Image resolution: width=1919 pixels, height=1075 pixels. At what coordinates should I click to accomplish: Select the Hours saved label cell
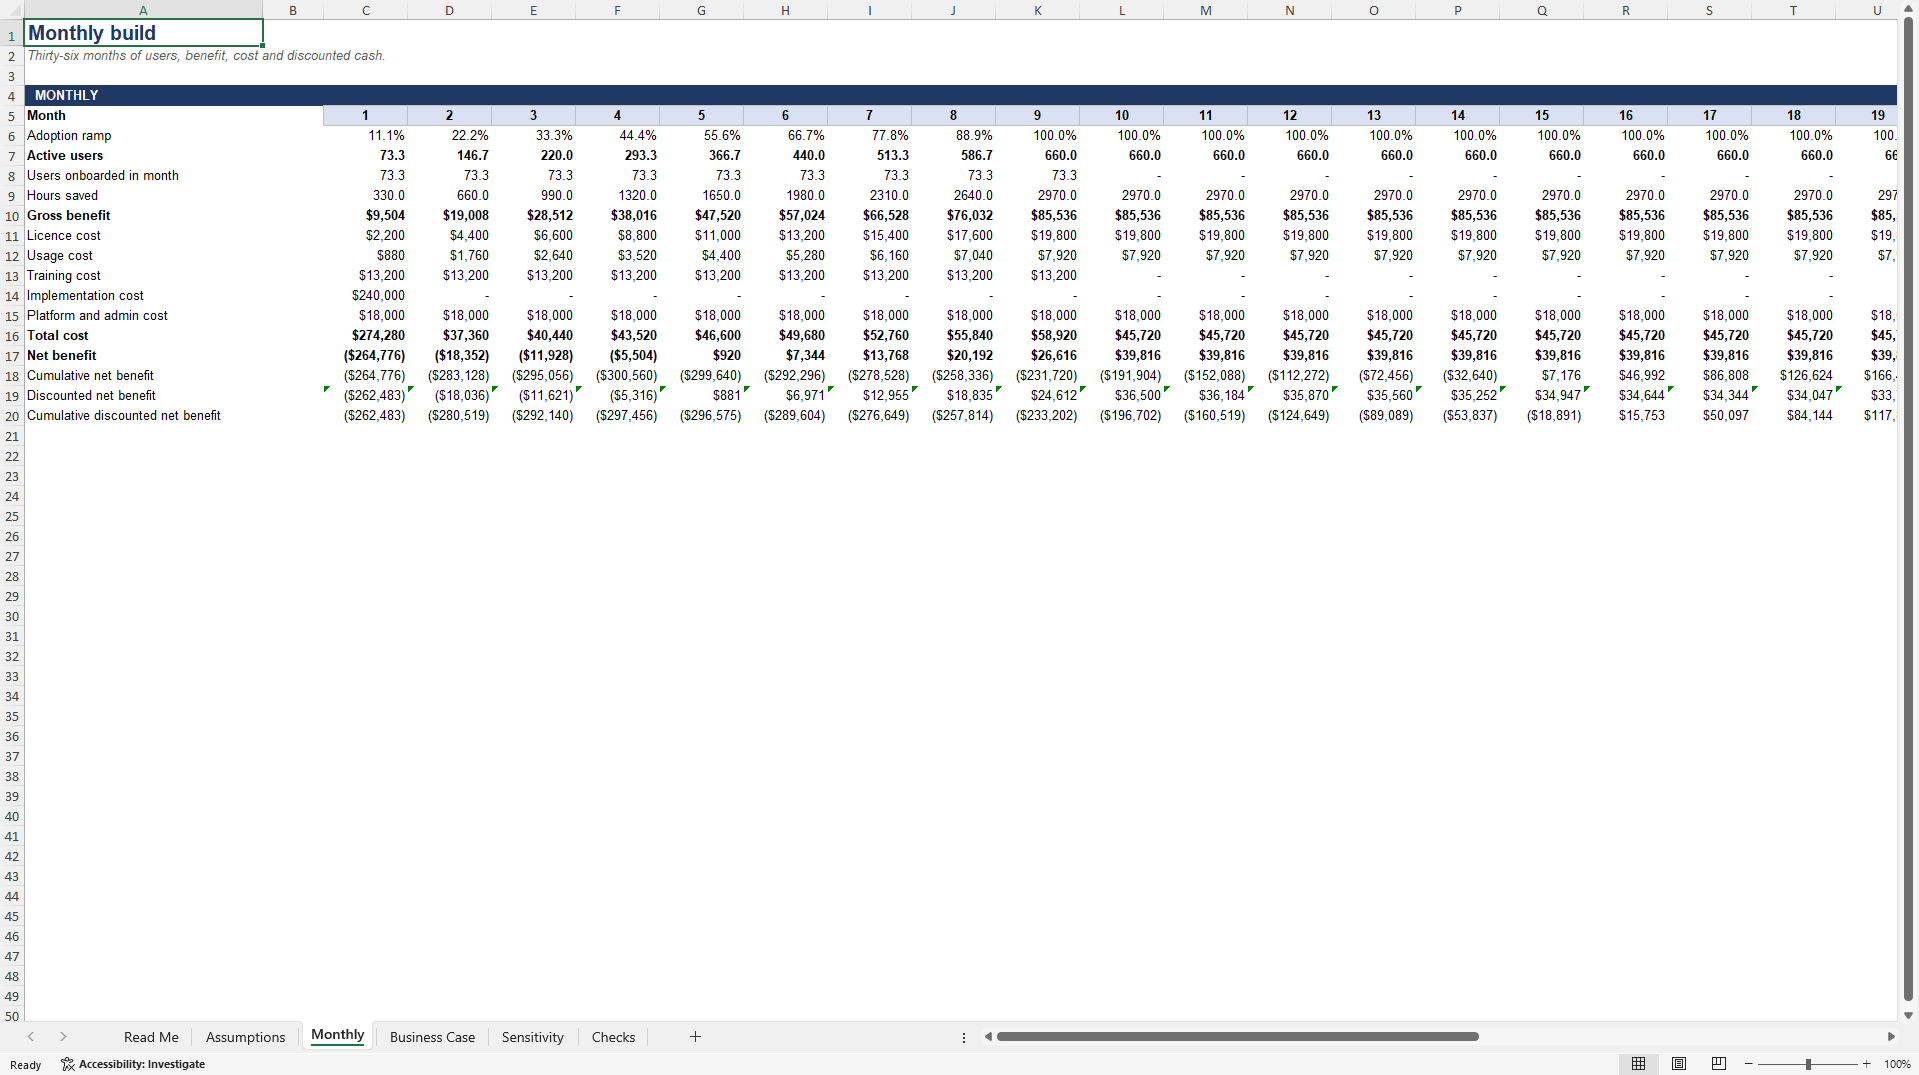point(143,196)
